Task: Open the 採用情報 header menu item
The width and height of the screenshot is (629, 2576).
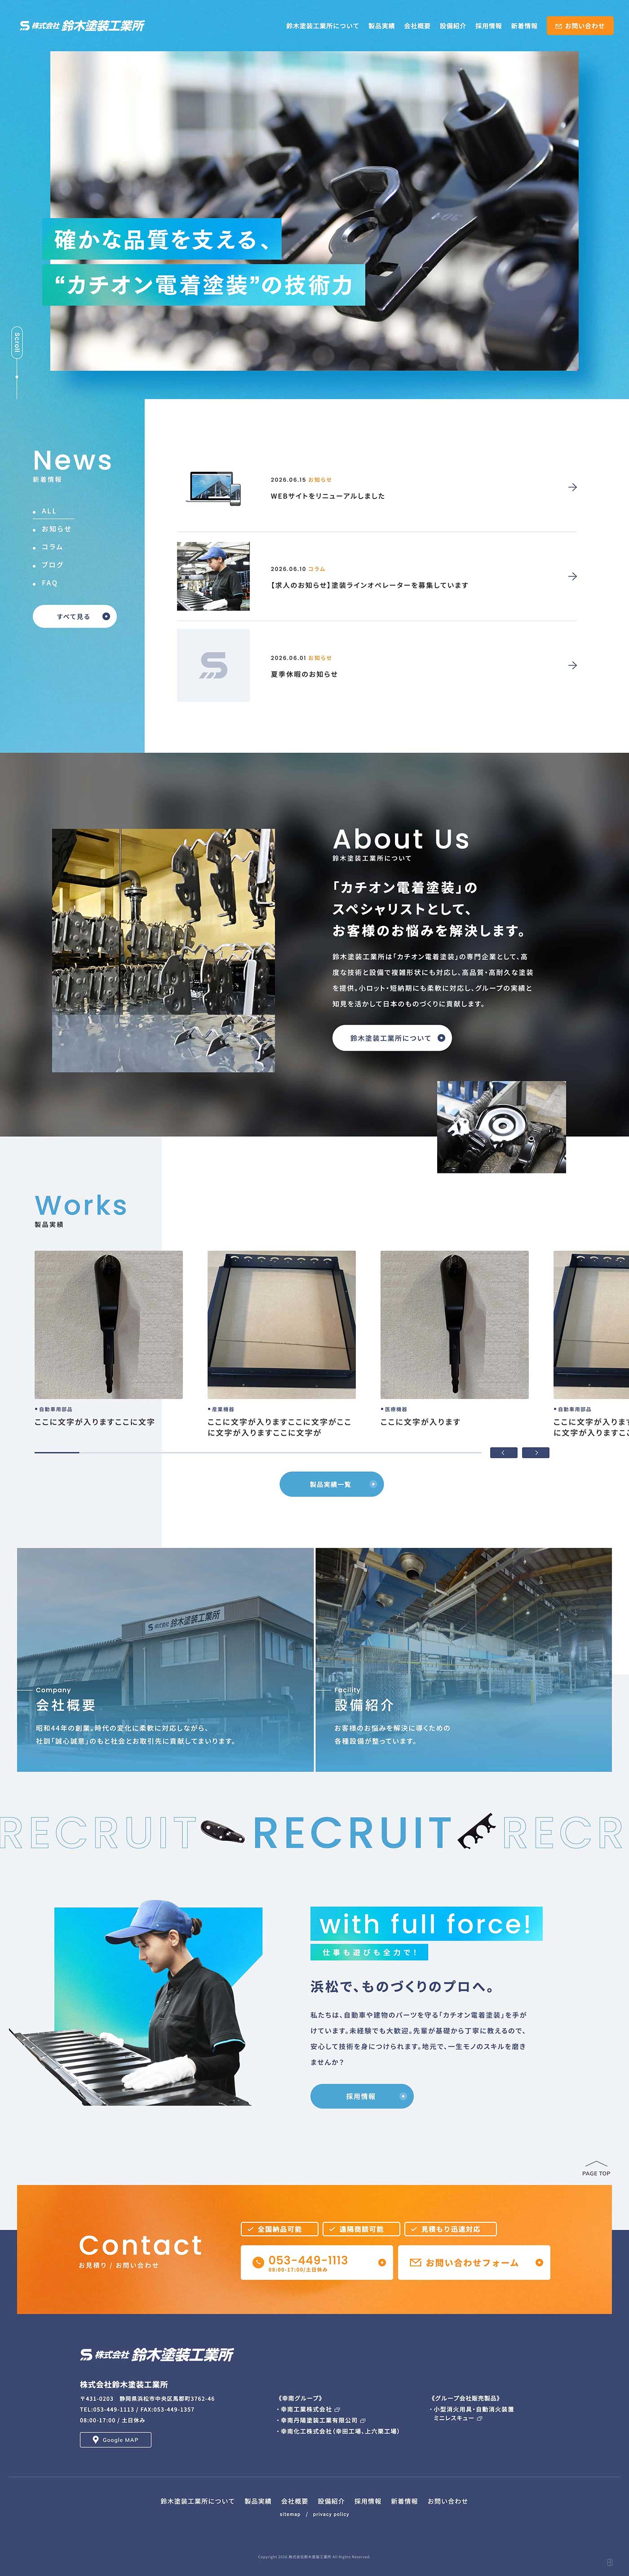Action: point(488,26)
